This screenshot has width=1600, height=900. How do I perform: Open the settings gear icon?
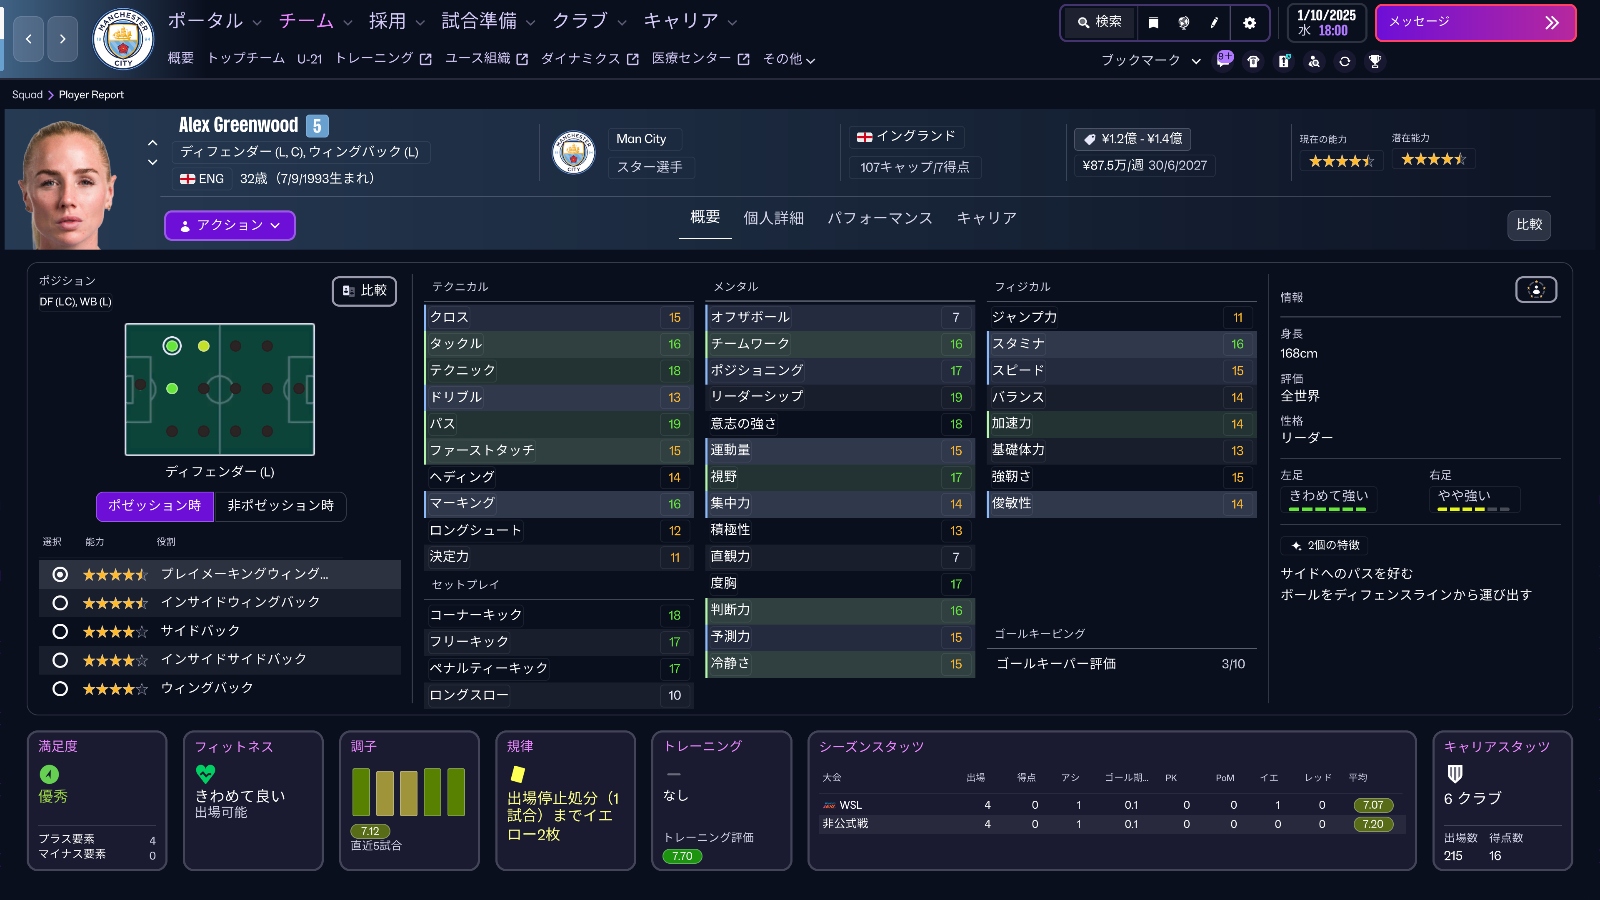1250,23
